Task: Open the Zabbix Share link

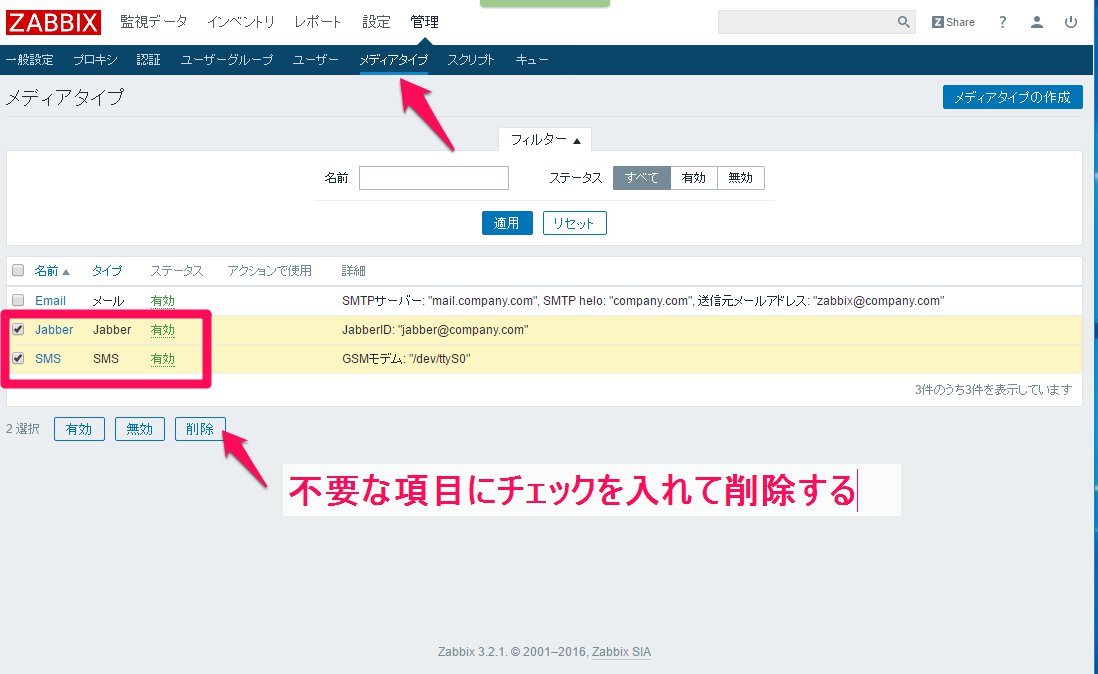Action: 953,22
